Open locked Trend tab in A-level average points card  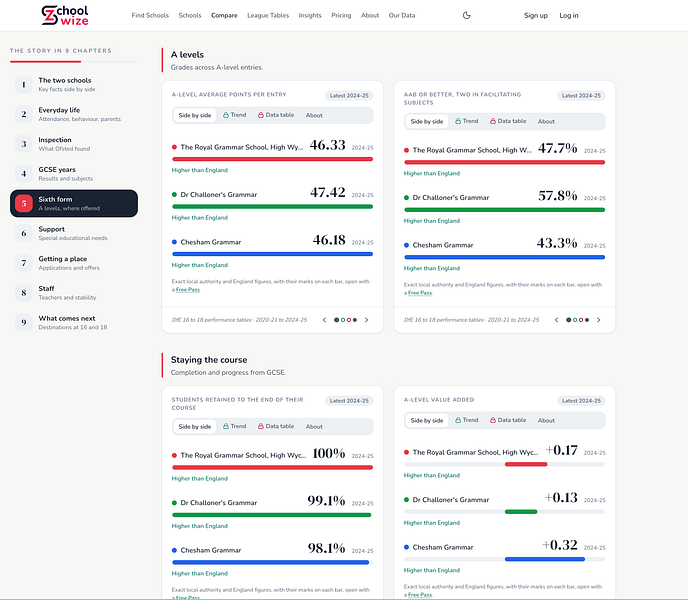coord(234,115)
